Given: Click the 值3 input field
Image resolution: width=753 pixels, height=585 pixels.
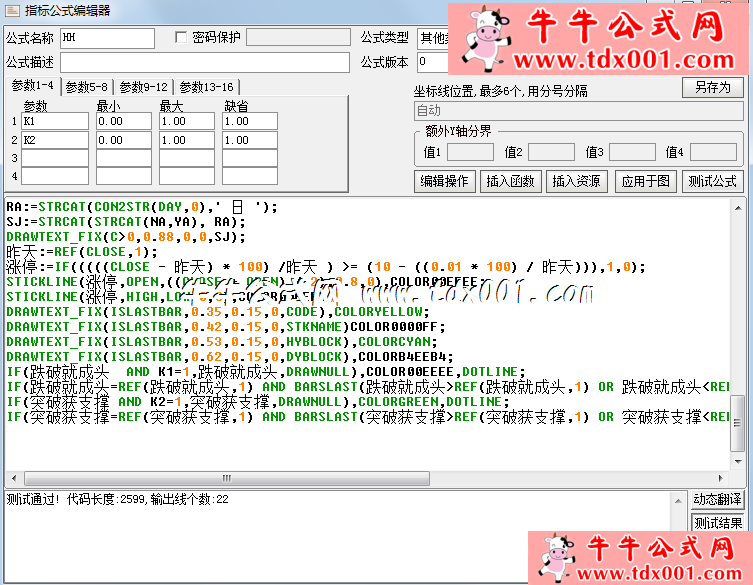Looking at the screenshot, I should pos(632,152).
